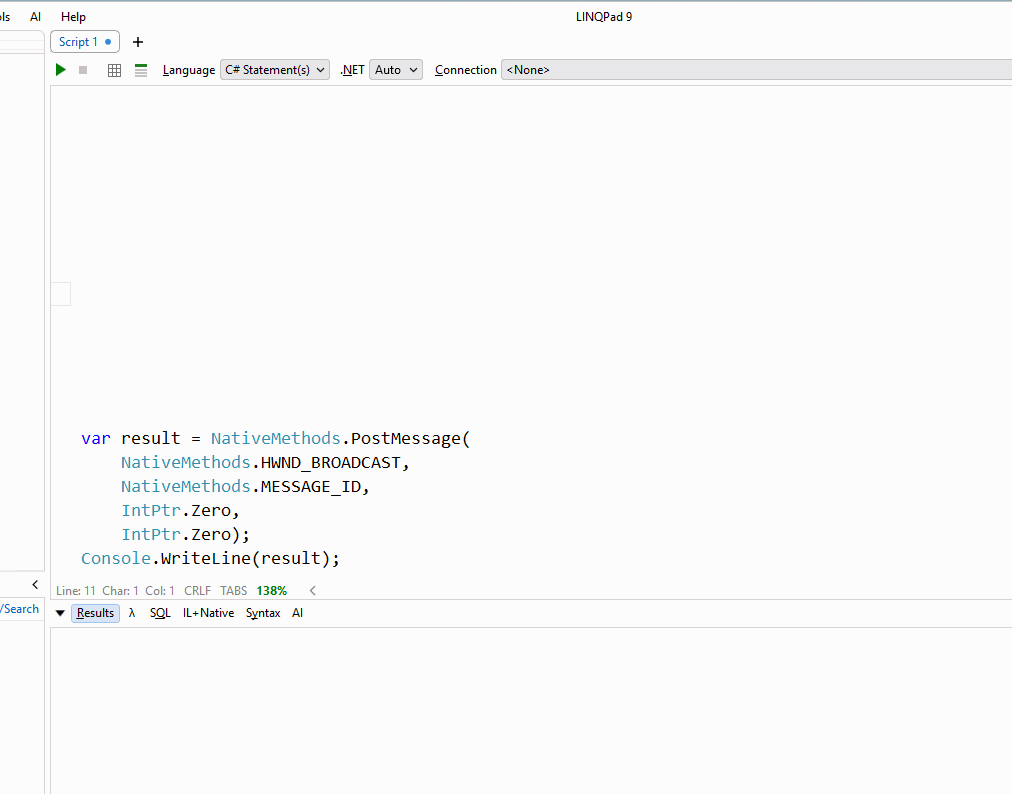Switch results to data grid view icon

pos(114,70)
